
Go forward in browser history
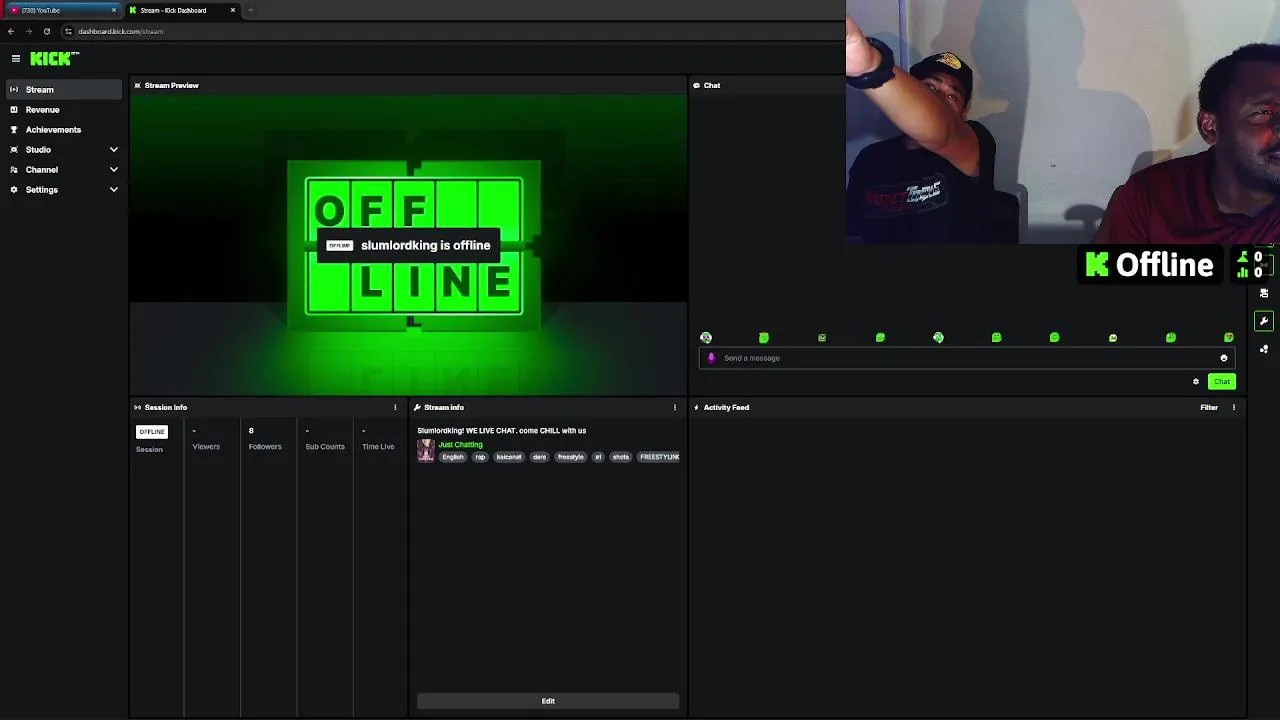pyautogui.click(x=28, y=31)
